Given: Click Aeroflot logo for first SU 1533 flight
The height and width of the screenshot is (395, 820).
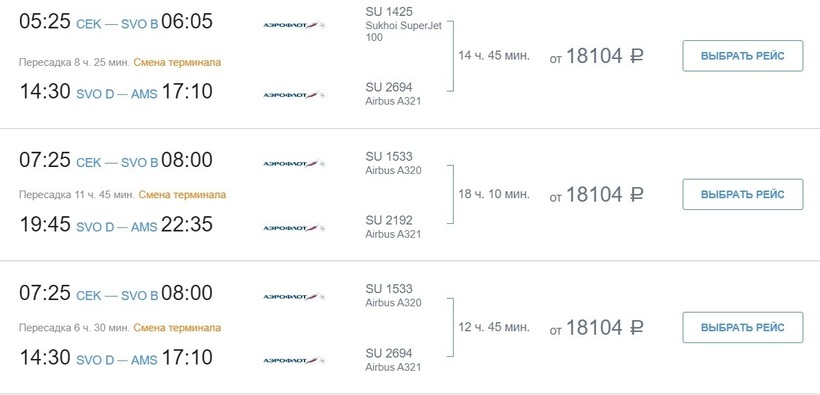Looking at the screenshot, I should [293, 163].
